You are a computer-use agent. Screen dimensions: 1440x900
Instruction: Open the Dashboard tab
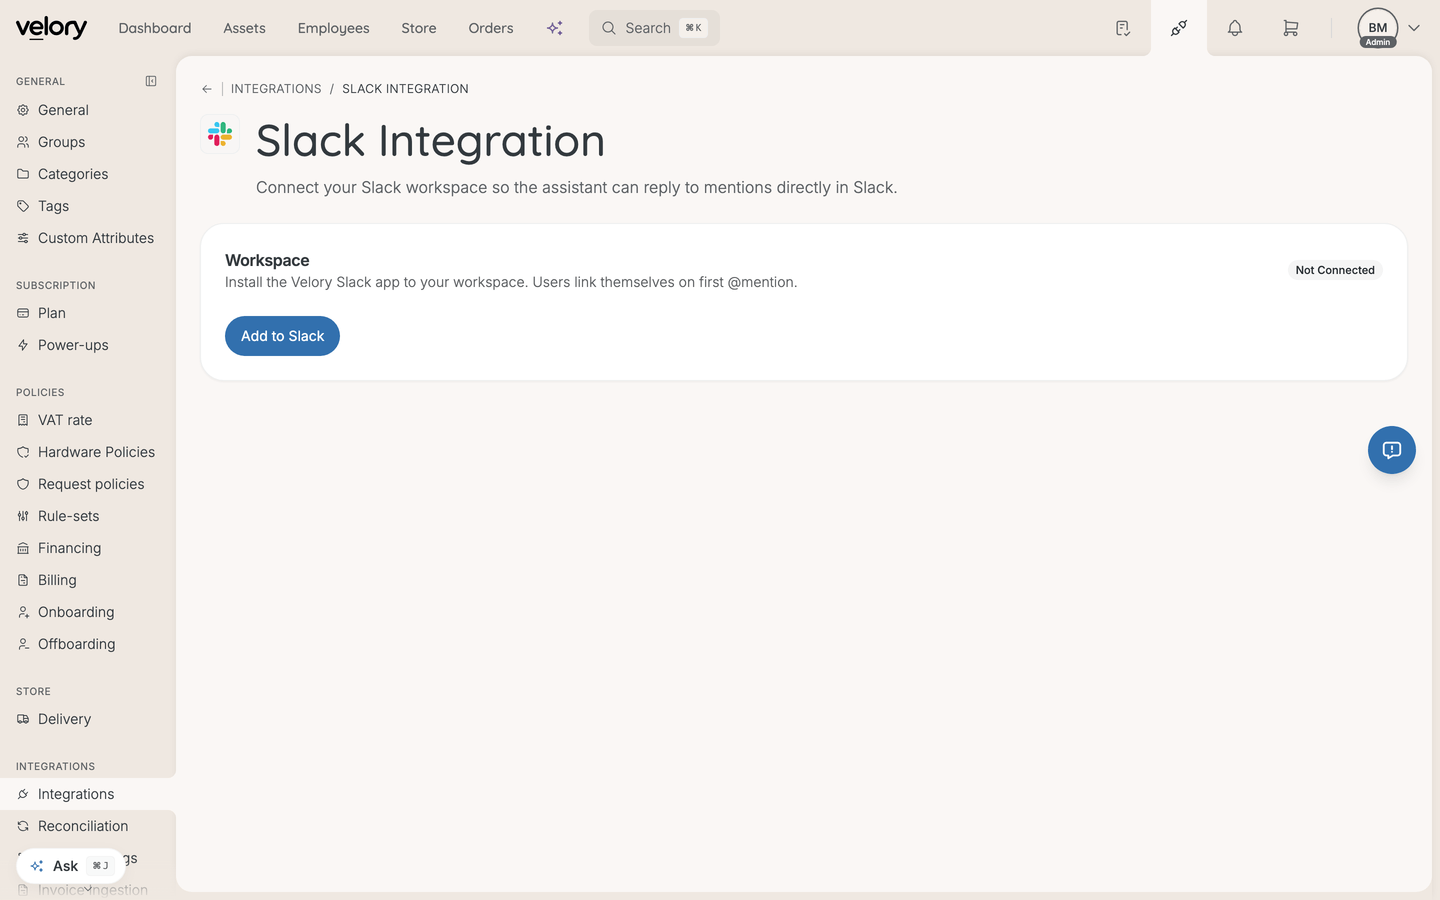click(x=155, y=28)
